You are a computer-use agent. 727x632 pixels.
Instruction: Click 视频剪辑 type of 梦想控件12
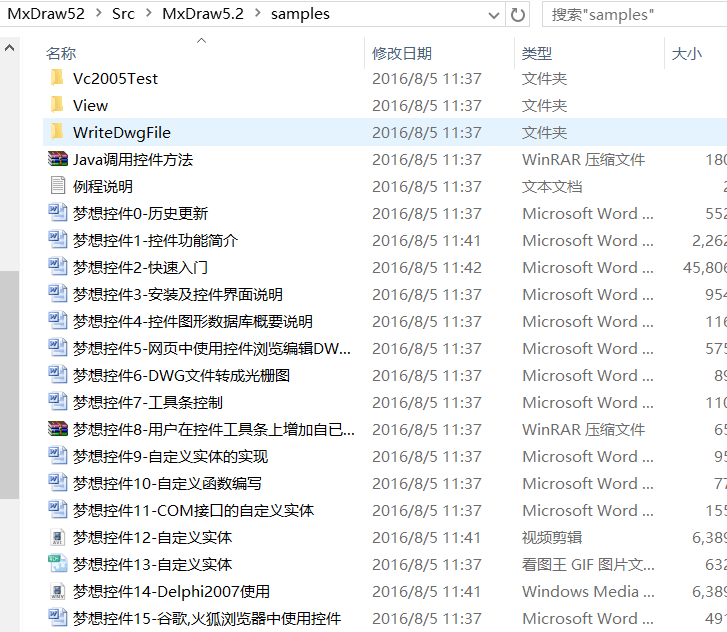552,537
